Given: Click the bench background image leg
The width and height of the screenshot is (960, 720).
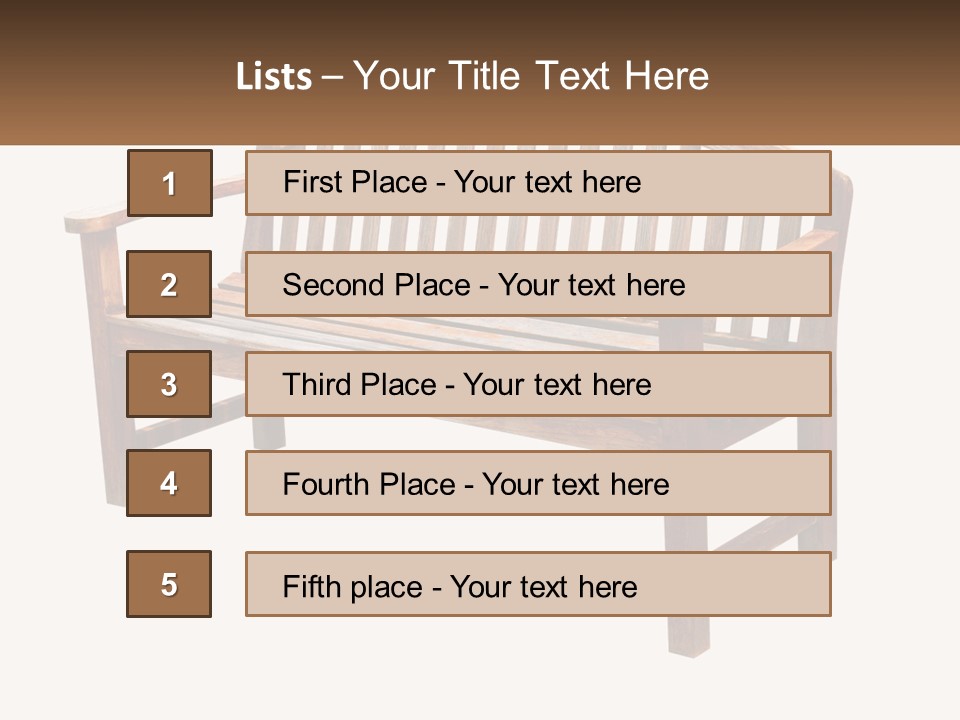Looking at the screenshot, I should (688, 637).
